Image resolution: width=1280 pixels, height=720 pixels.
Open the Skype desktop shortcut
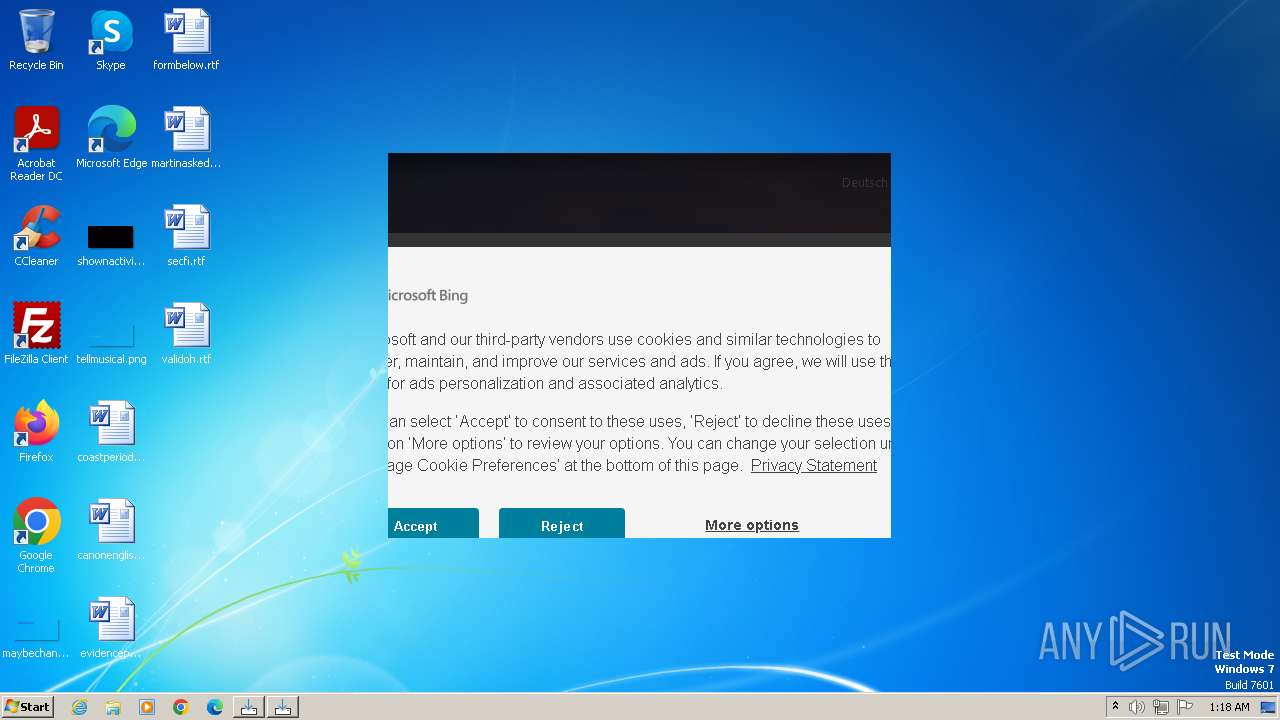[x=111, y=40]
